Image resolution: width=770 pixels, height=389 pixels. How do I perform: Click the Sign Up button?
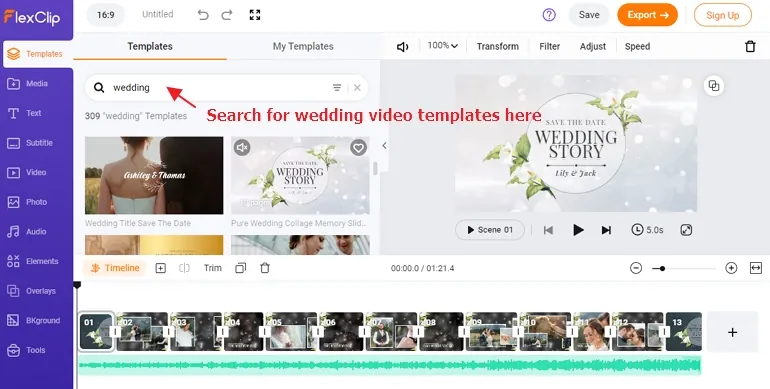click(722, 15)
